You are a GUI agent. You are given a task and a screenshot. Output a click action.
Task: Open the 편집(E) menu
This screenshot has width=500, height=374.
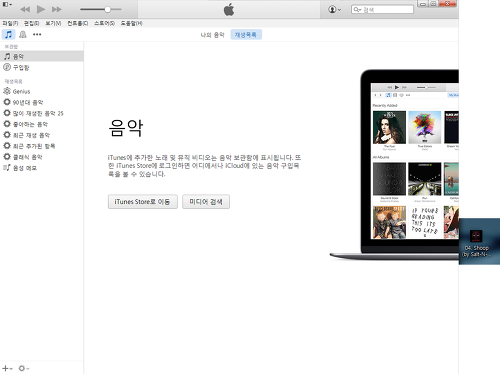(31, 23)
